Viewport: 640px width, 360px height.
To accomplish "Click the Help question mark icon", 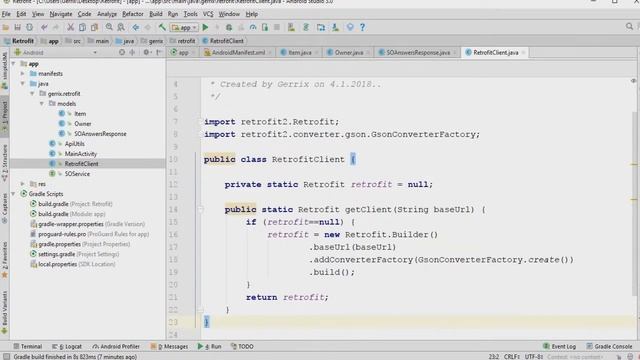I will coord(362,27).
